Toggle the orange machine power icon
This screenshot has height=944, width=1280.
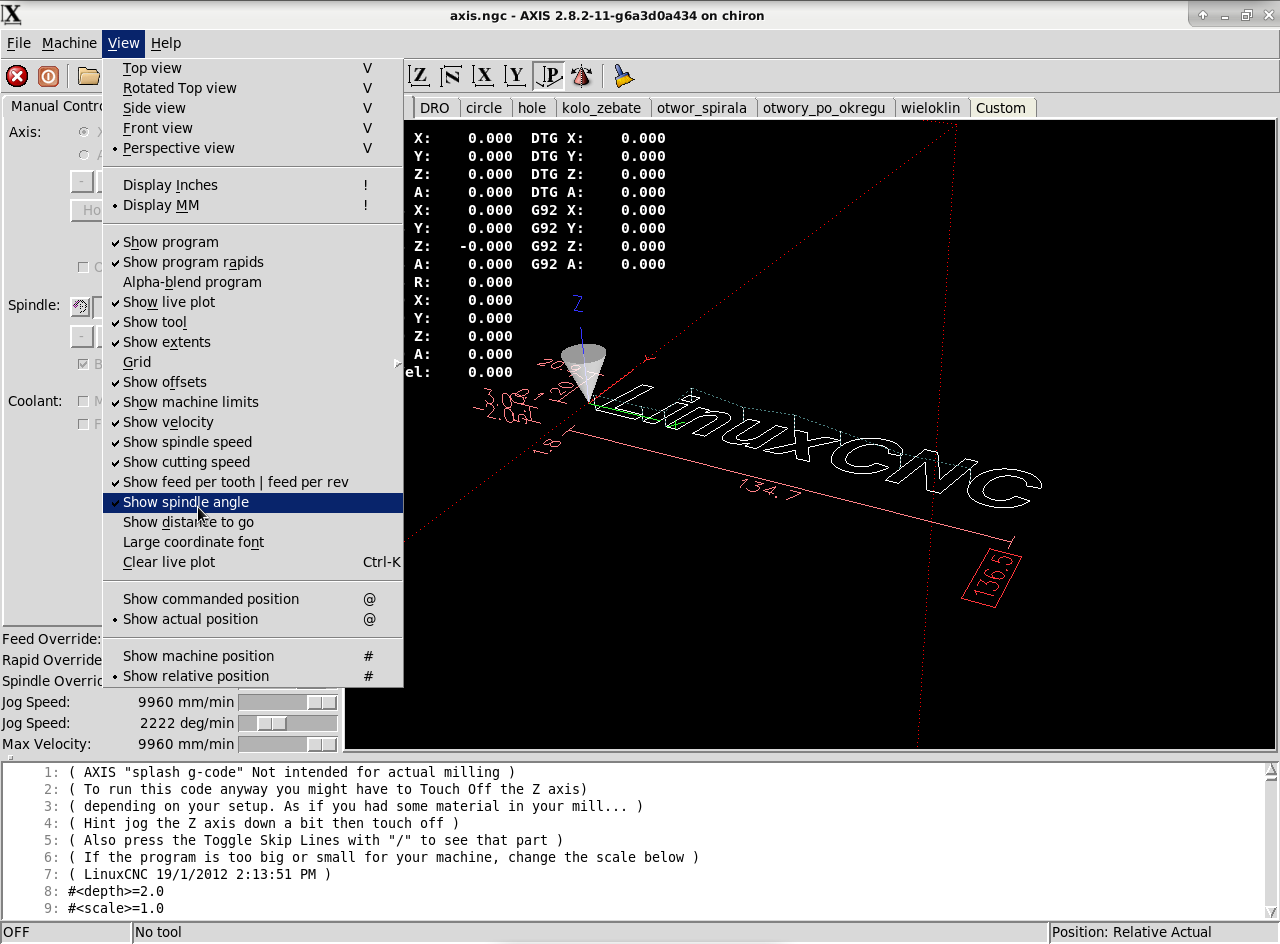coord(48,76)
